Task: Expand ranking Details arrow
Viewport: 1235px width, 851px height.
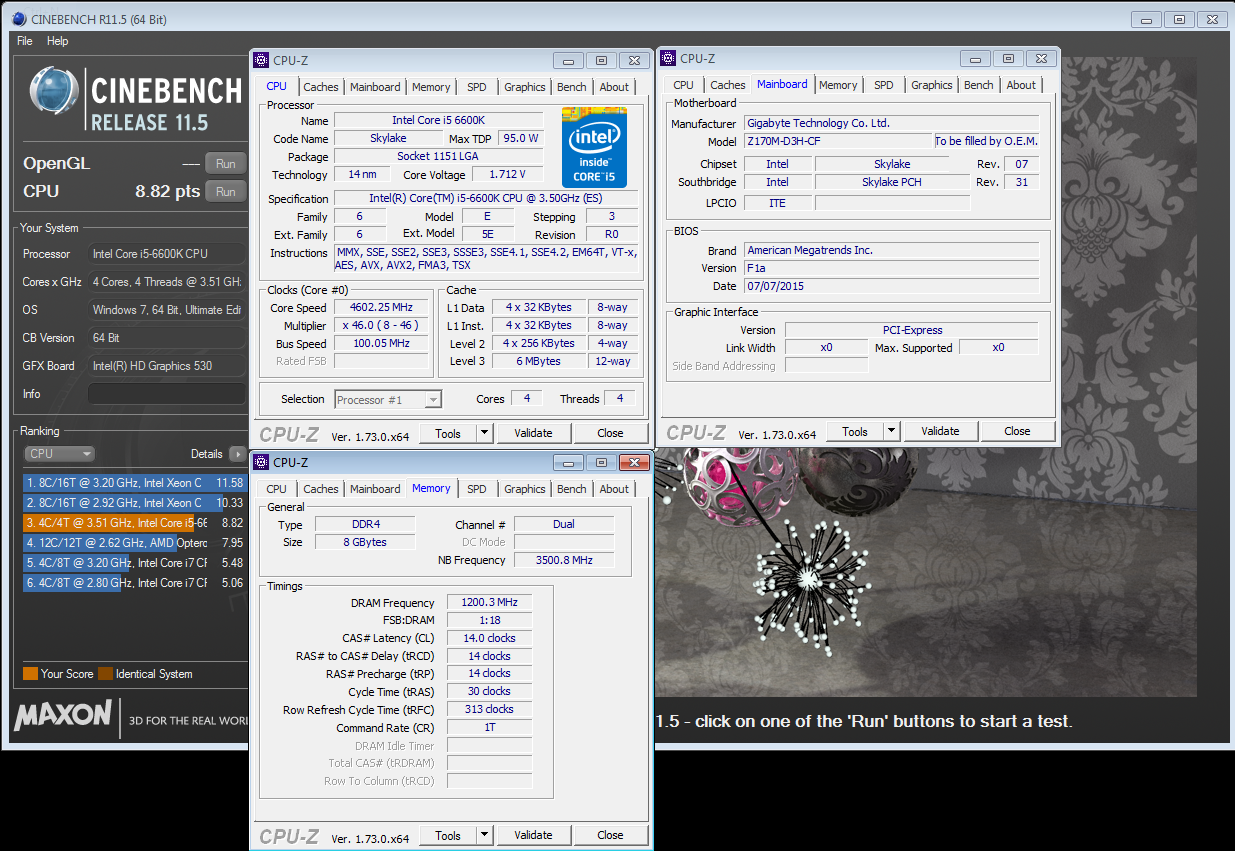Action: (x=237, y=454)
